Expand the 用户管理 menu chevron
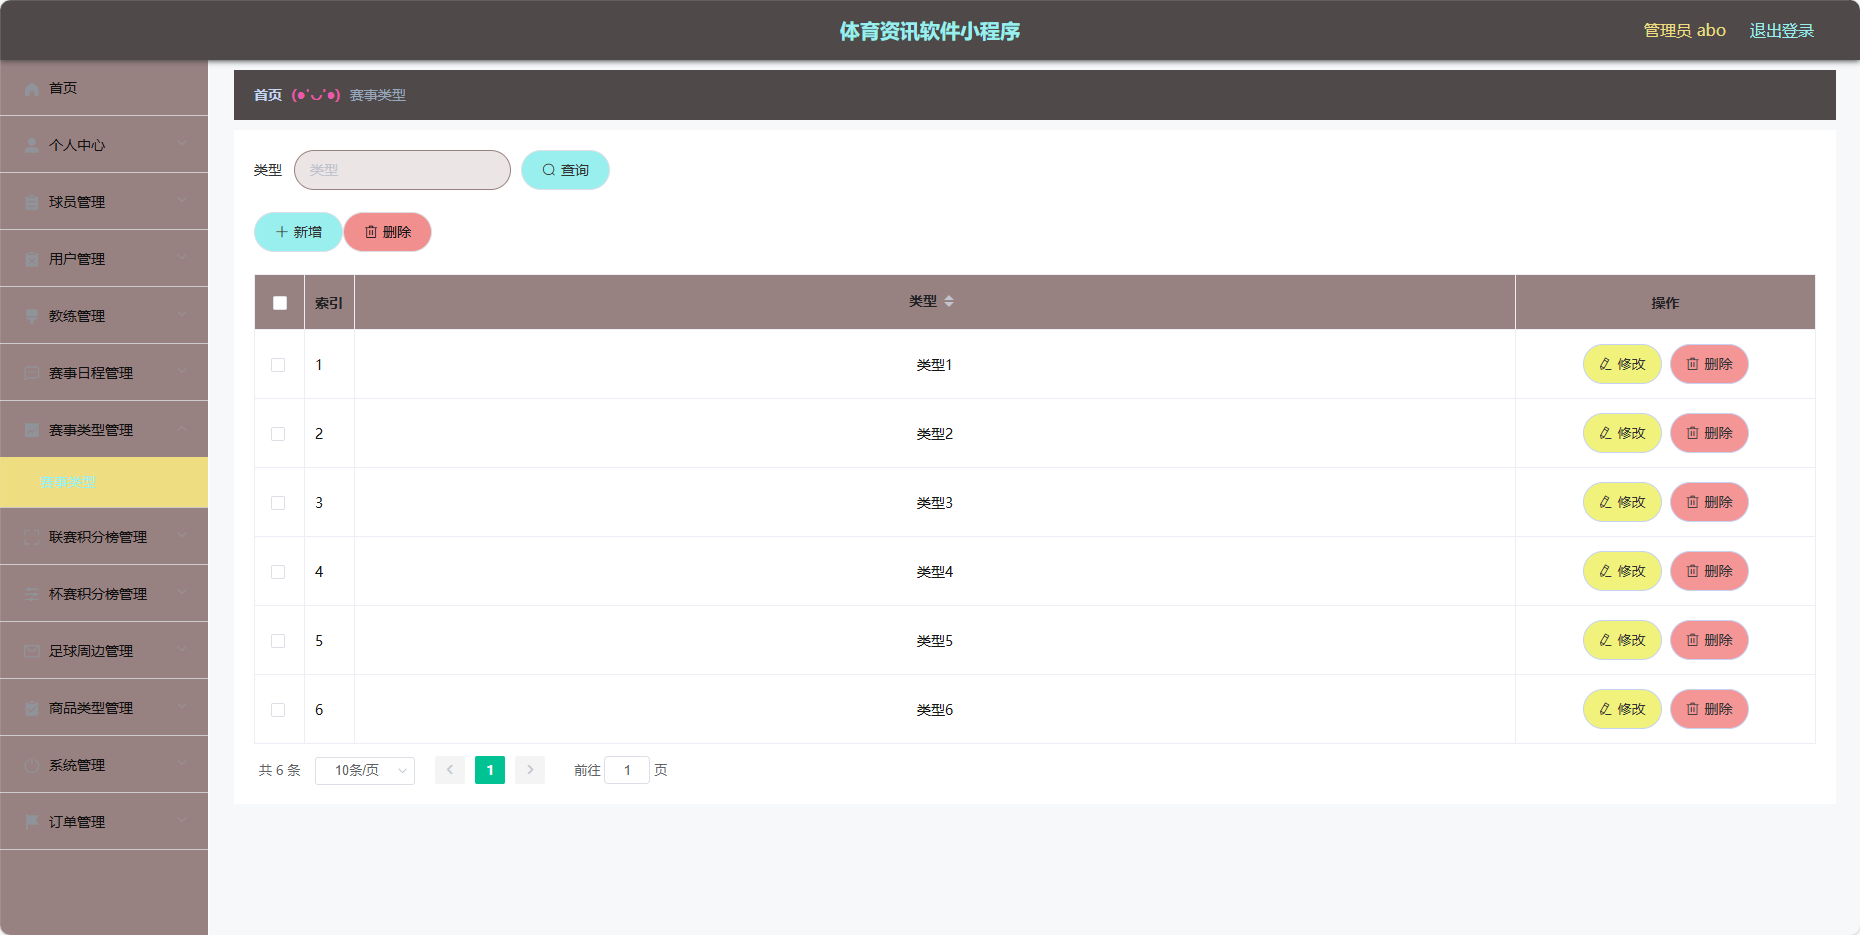The height and width of the screenshot is (935, 1860). coord(182,258)
